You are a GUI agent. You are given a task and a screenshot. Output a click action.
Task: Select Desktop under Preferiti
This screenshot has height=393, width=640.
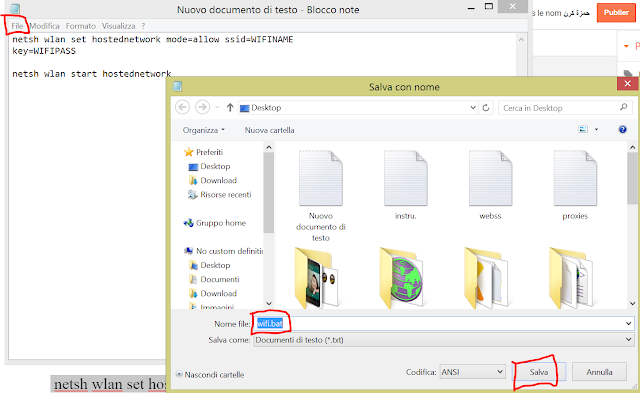[209, 167]
